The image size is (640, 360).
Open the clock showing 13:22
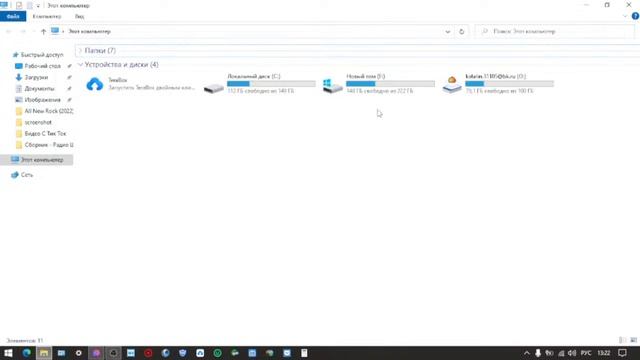(604, 353)
